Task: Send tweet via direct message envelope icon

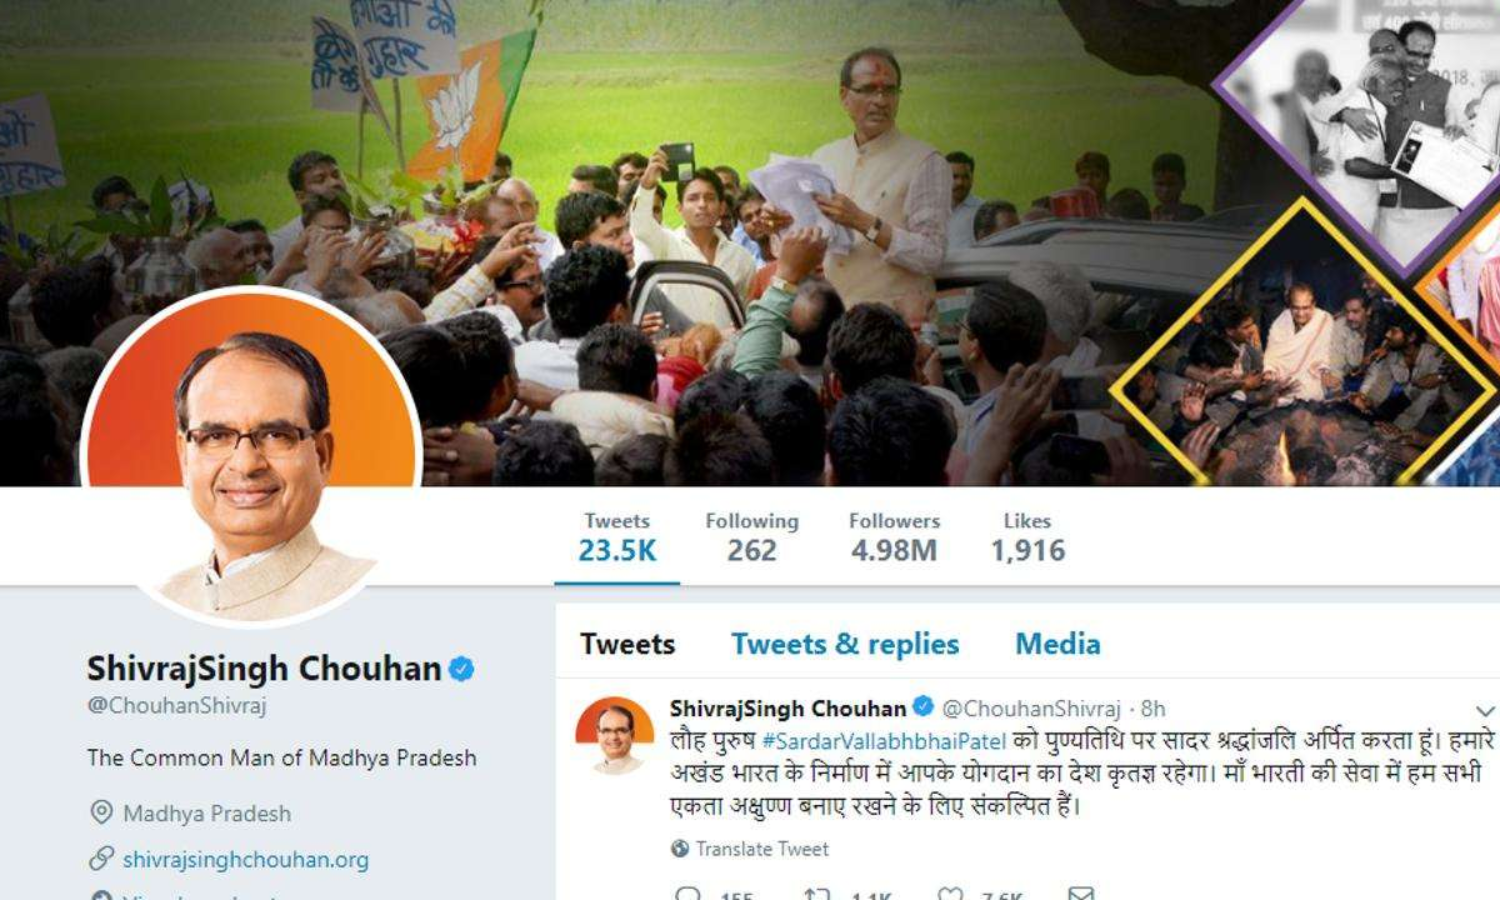Action: [x=1081, y=893]
